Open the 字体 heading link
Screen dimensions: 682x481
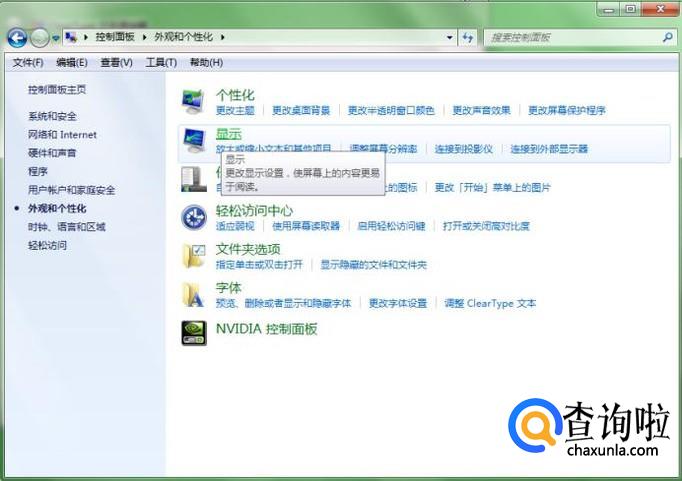click(228, 288)
